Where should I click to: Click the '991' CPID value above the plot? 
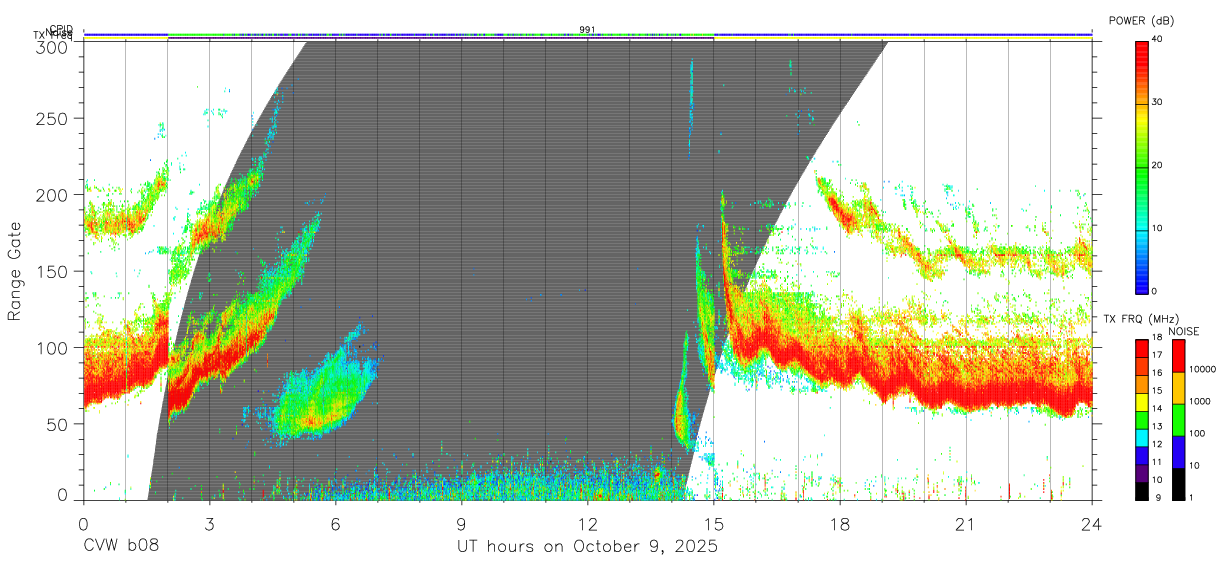(x=587, y=29)
